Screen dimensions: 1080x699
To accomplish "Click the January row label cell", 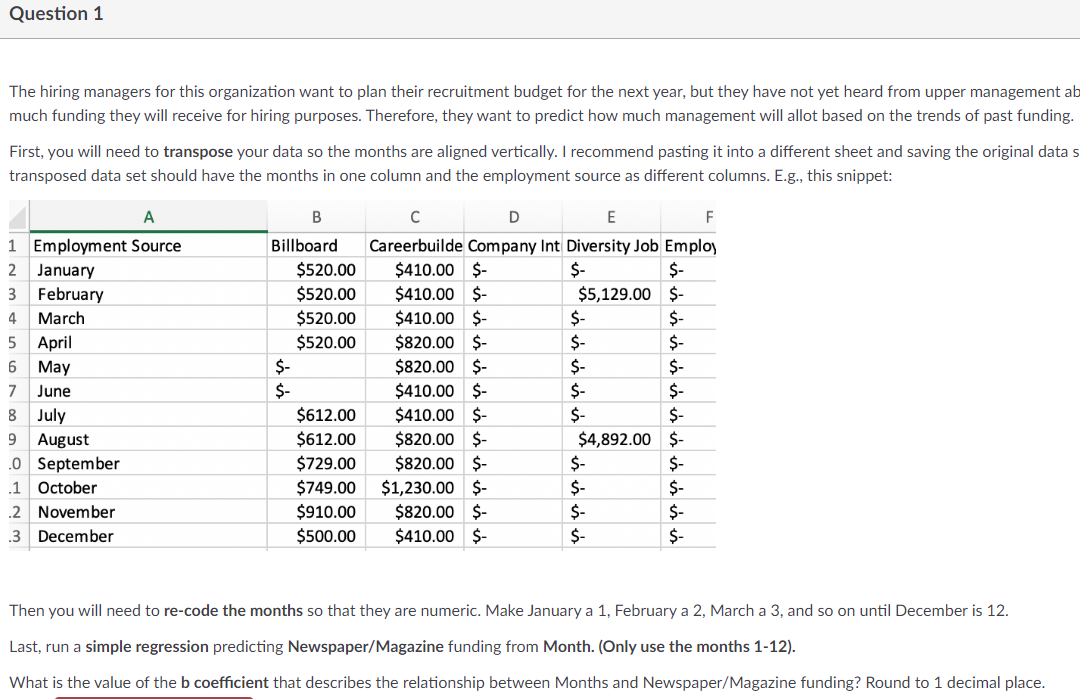I will tap(66, 269).
